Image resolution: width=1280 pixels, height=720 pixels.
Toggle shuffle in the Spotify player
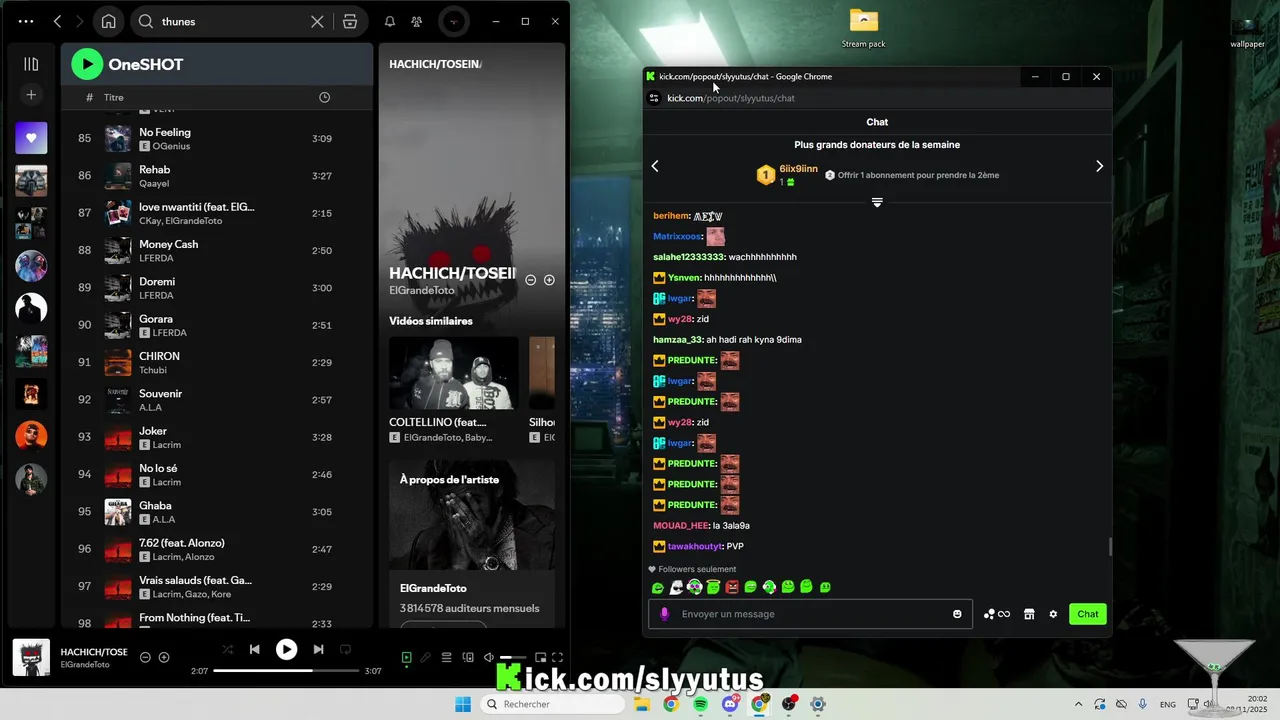[x=227, y=649]
